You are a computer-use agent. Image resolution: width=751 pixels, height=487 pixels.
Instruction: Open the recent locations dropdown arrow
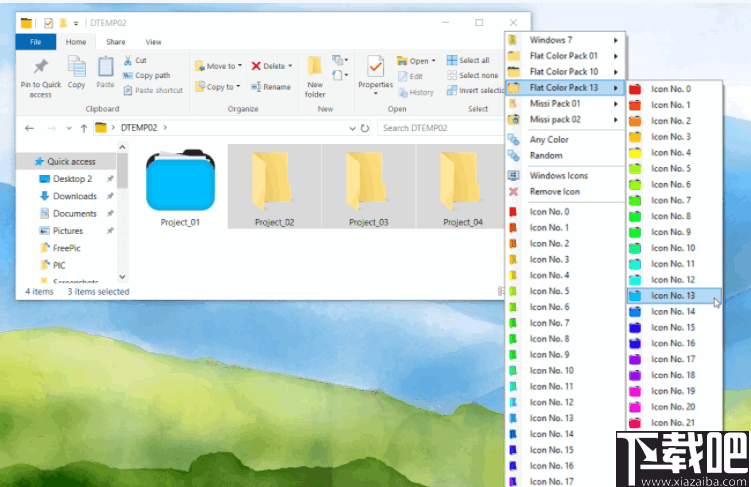click(69, 128)
